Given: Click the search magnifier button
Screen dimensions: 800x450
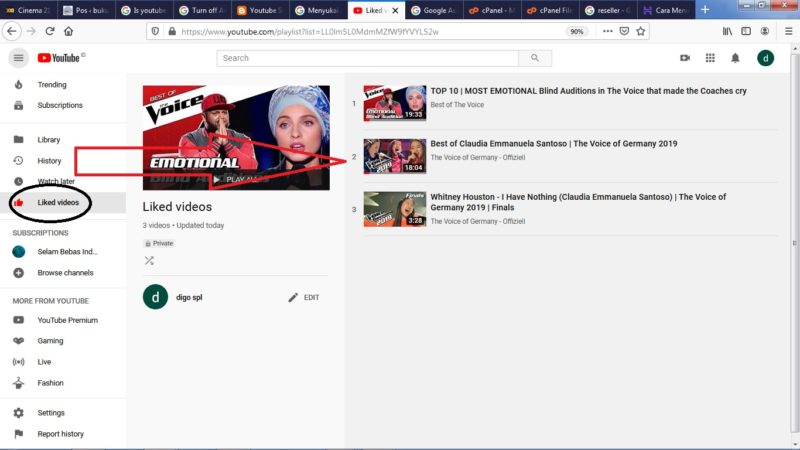Looking at the screenshot, I should point(535,58).
